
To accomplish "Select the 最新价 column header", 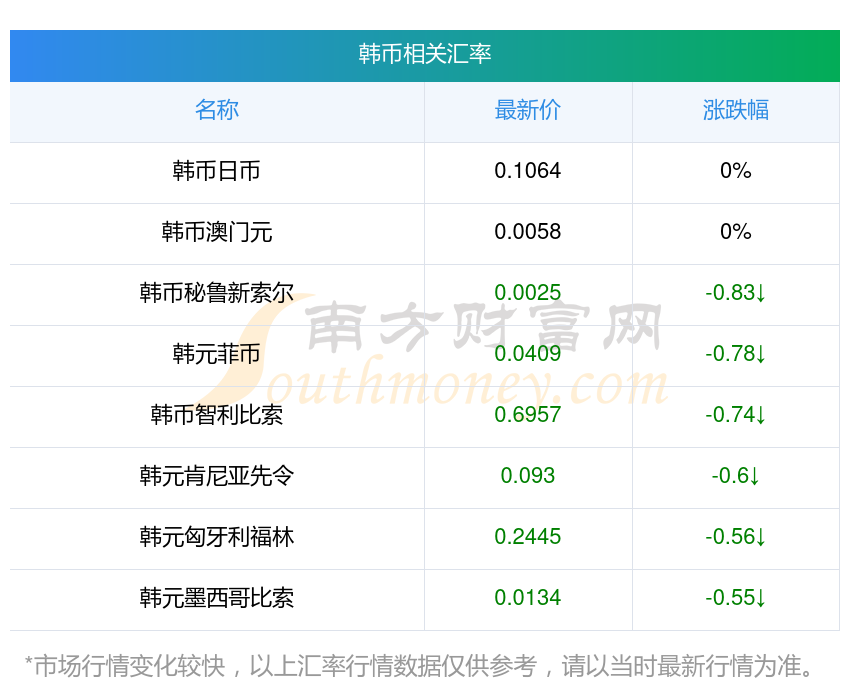I will [527, 110].
